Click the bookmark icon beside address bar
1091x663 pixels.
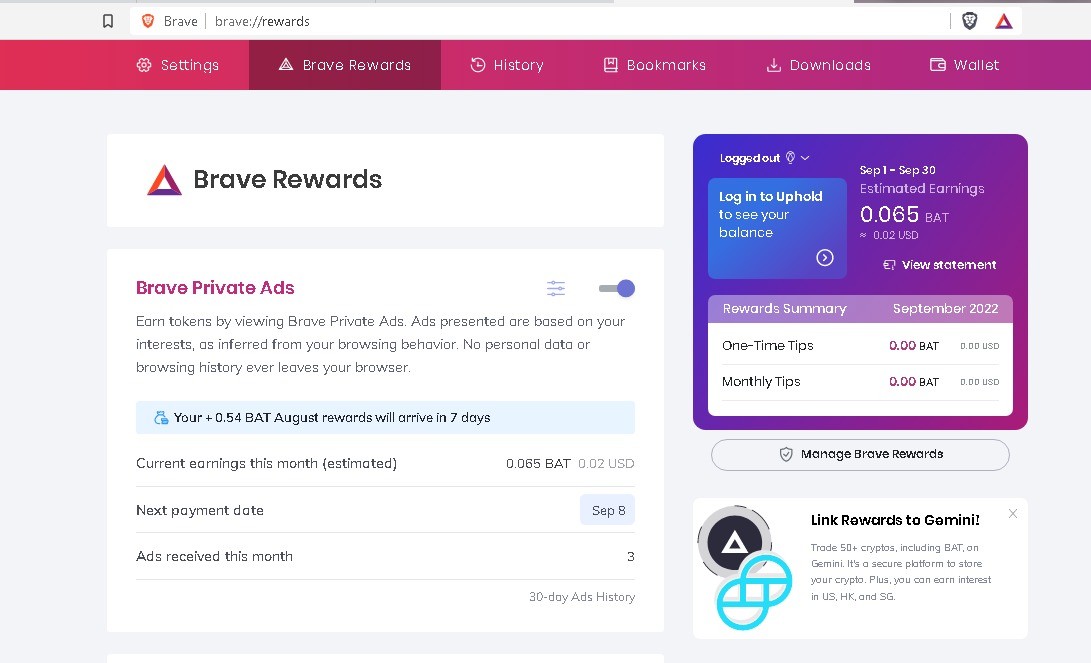pyautogui.click(x=108, y=21)
